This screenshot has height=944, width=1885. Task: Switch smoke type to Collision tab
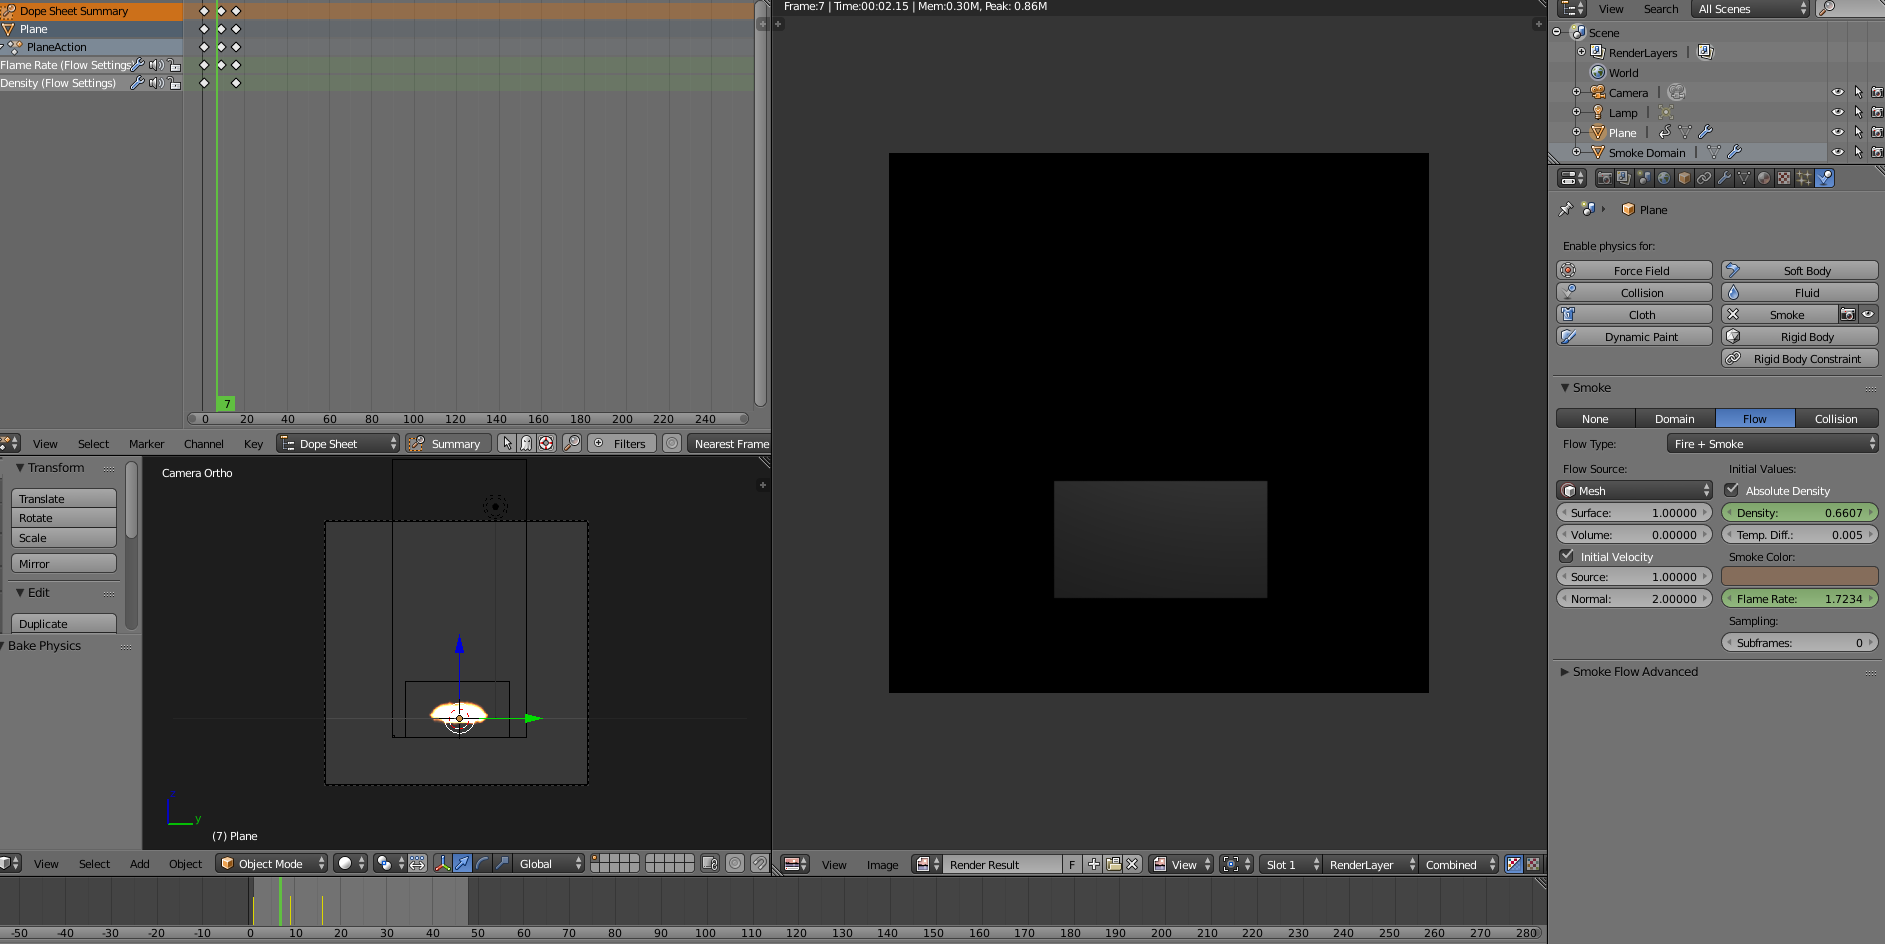pyautogui.click(x=1836, y=418)
